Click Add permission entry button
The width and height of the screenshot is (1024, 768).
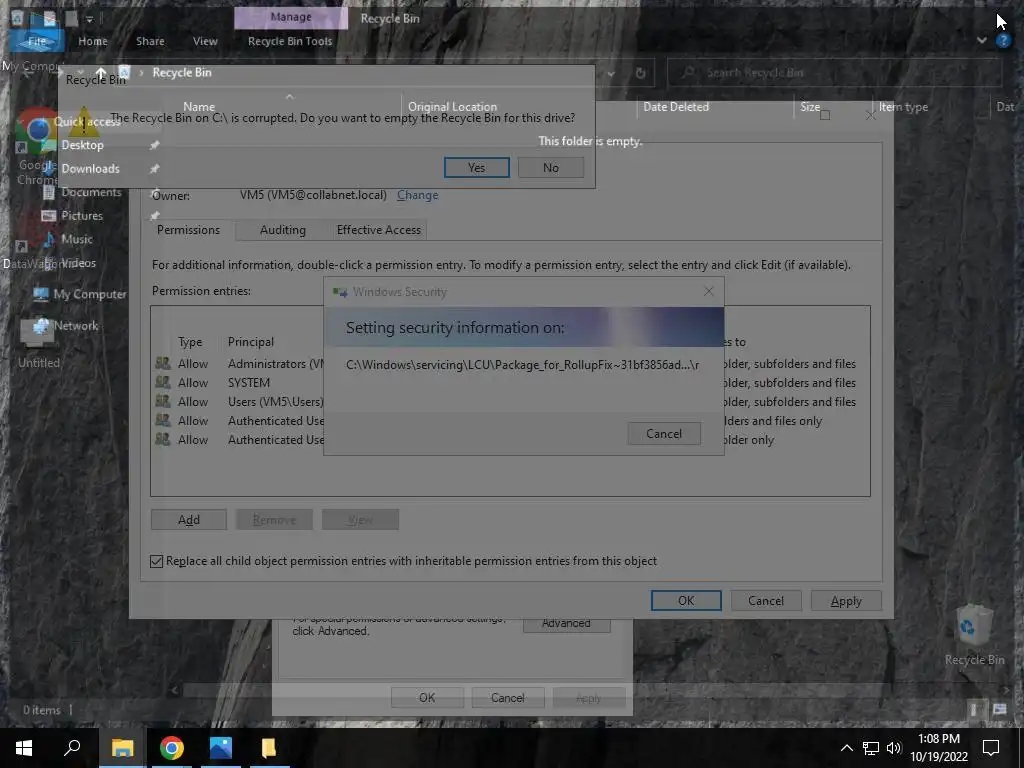[x=189, y=520]
